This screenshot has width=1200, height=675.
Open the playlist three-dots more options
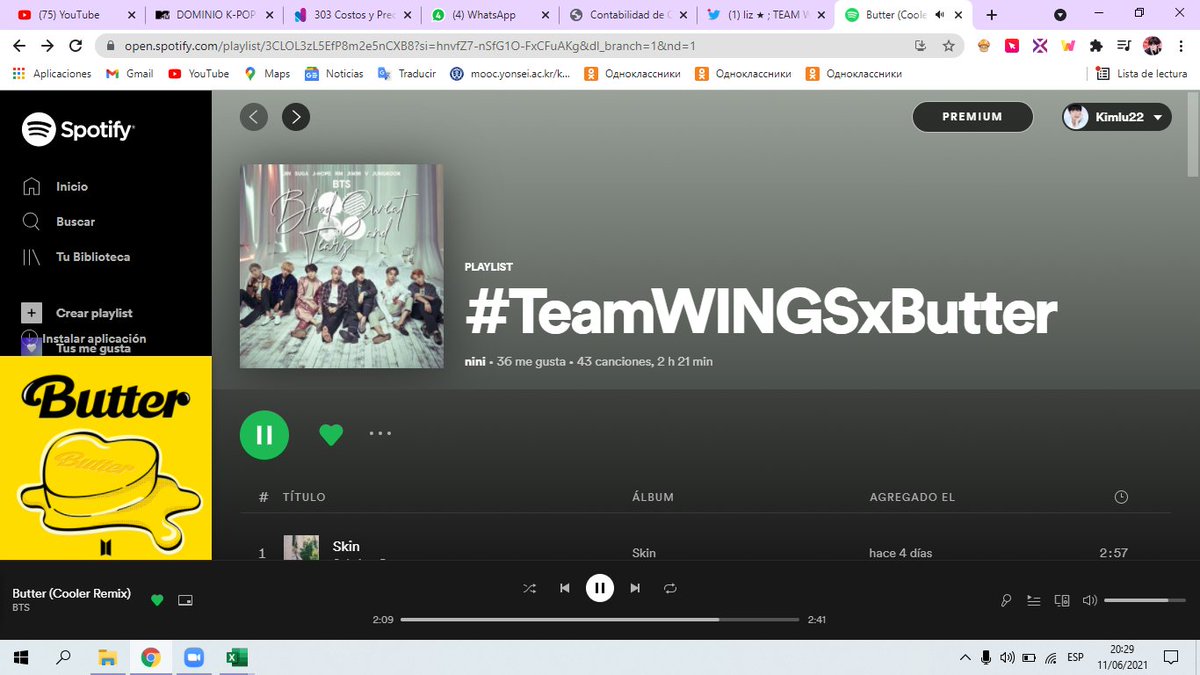tap(380, 434)
